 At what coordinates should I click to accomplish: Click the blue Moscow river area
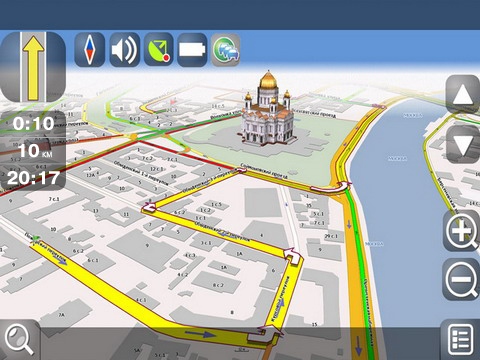coord(400,200)
